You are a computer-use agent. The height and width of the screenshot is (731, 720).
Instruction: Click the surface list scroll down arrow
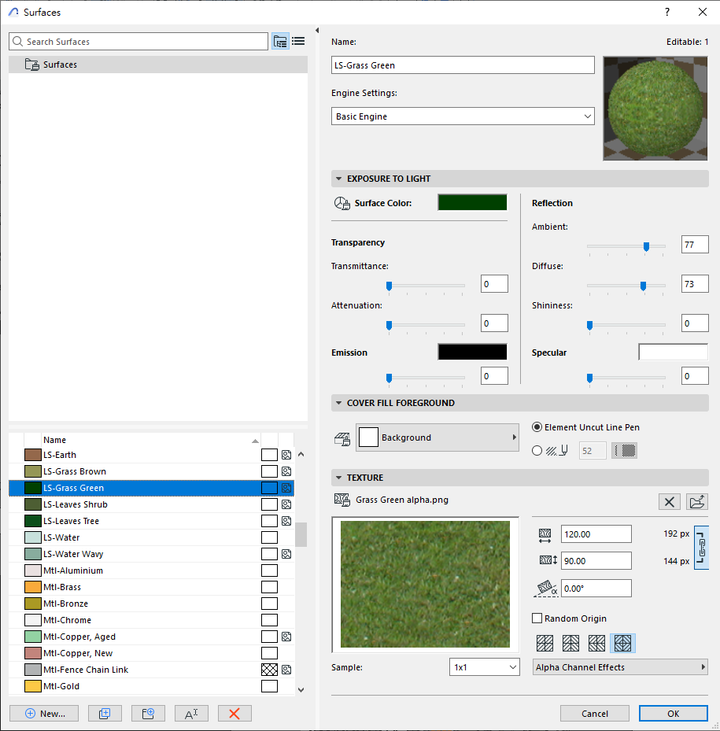pos(301,690)
